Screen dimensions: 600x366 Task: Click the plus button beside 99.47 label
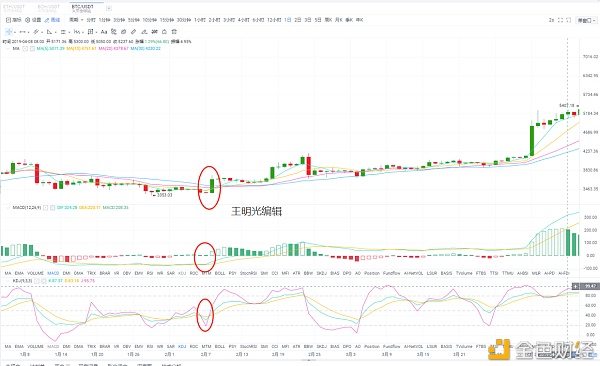click(576, 286)
